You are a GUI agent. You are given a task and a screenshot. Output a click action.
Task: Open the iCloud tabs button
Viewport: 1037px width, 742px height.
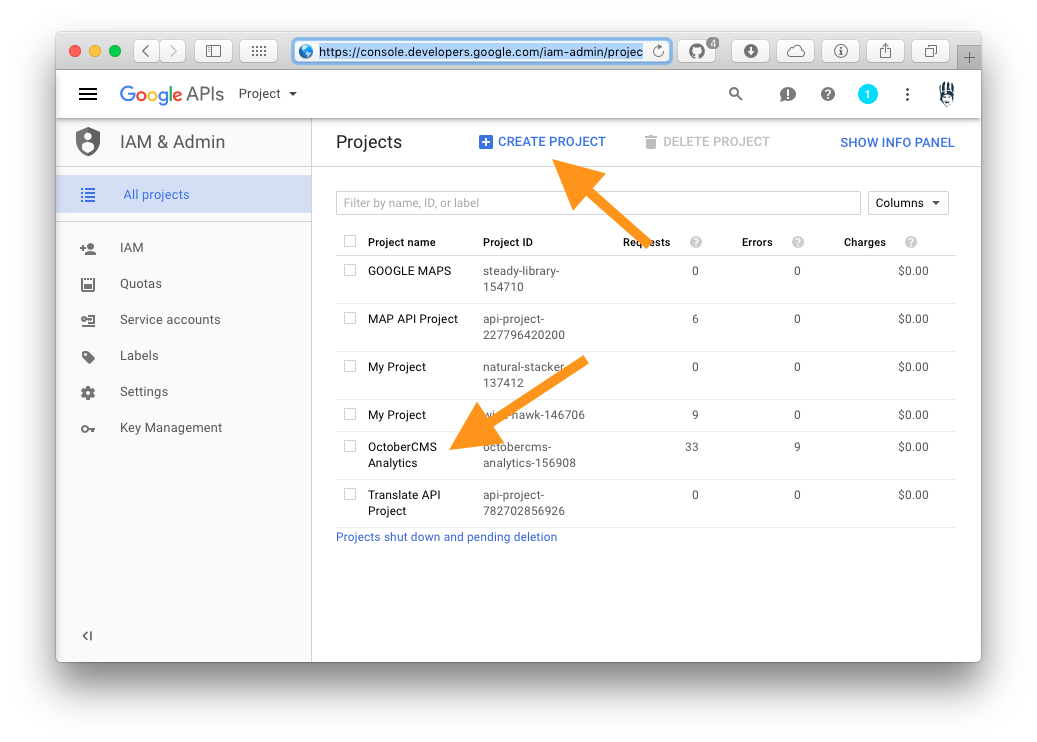[x=796, y=51]
